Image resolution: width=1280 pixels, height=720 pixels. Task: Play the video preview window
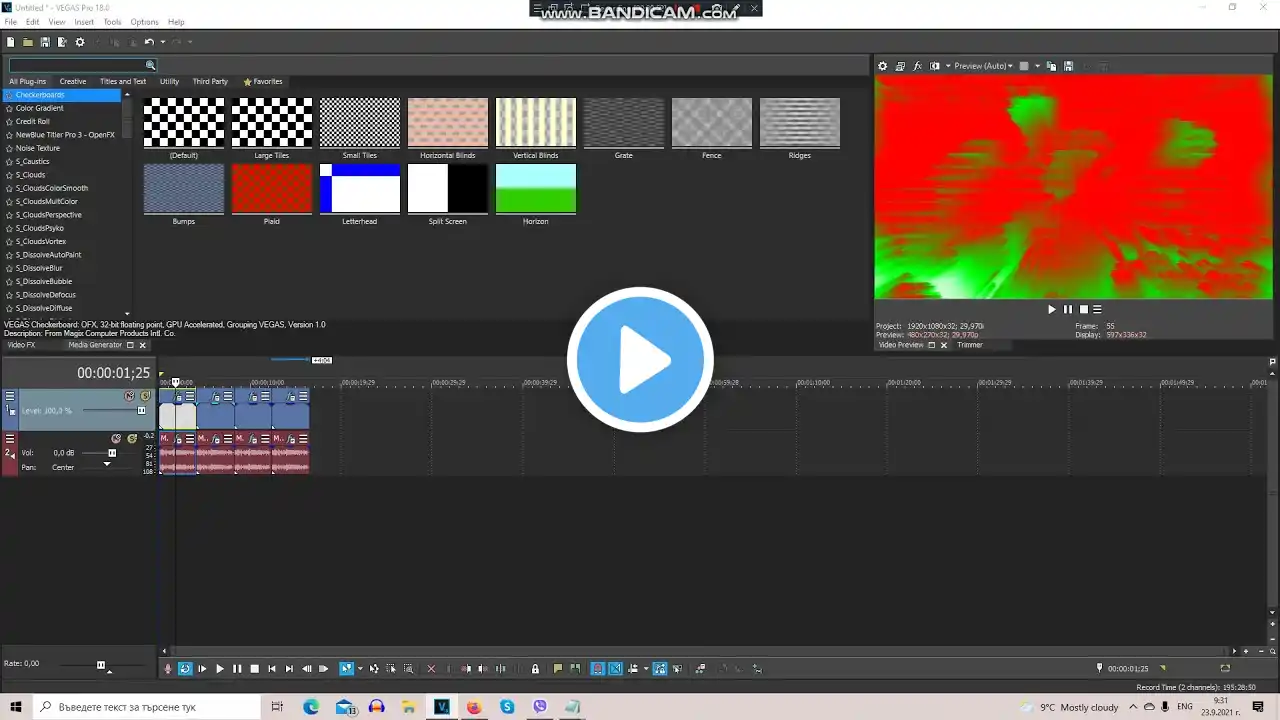point(1051,310)
